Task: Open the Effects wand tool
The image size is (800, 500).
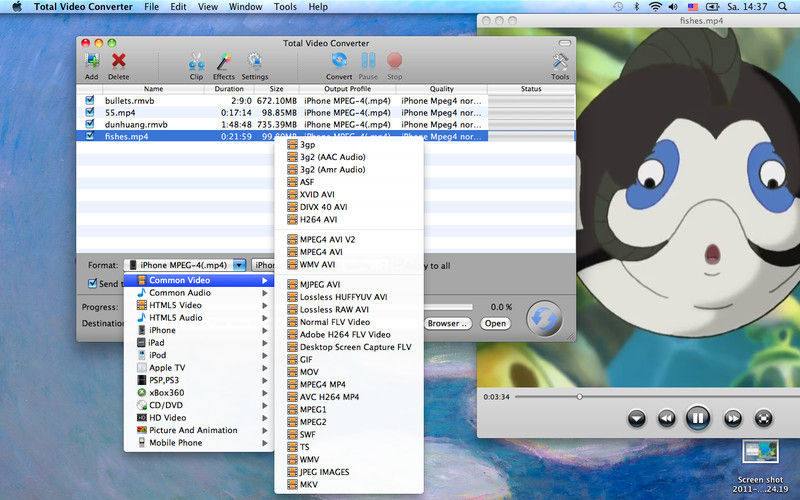Action: [x=223, y=62]
